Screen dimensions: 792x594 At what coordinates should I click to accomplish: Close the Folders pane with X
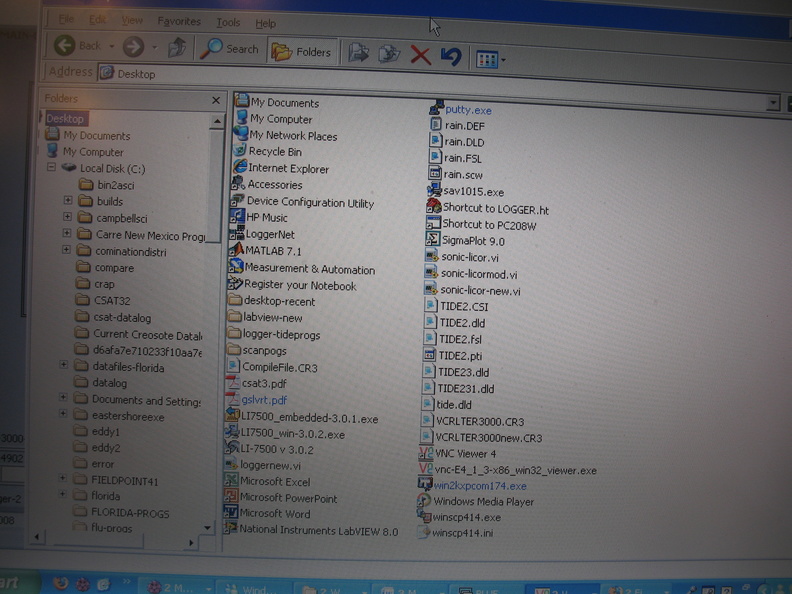(x=216, y=101)
